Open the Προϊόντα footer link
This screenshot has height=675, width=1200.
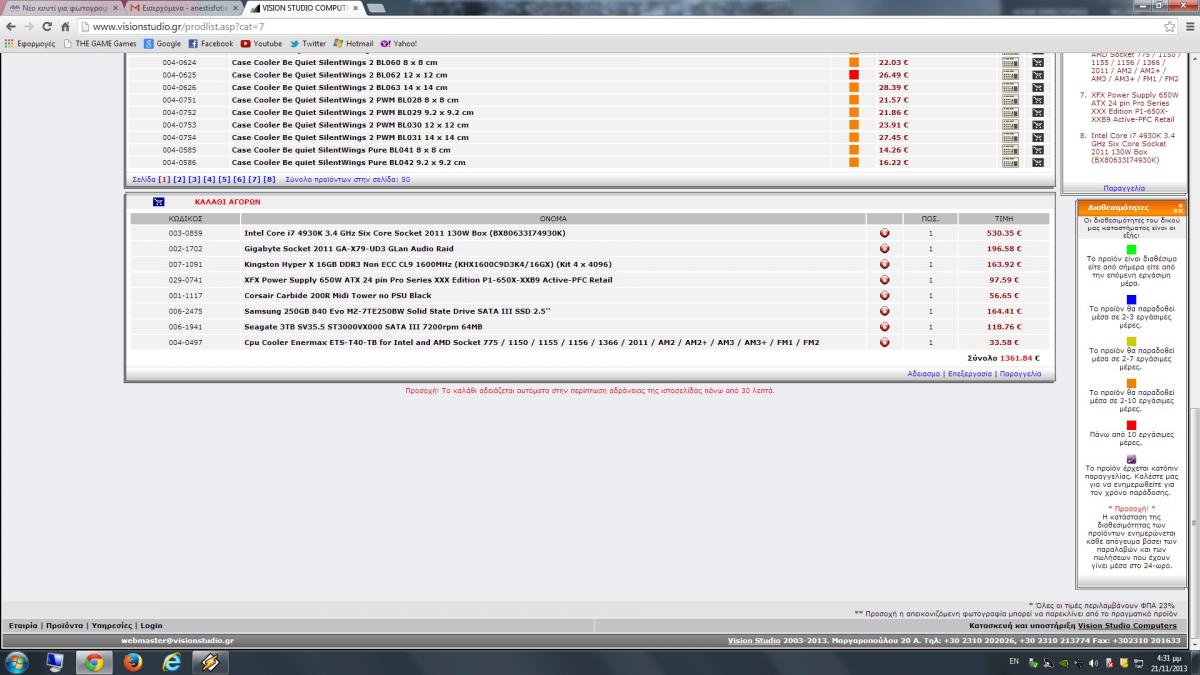(64, 625)
